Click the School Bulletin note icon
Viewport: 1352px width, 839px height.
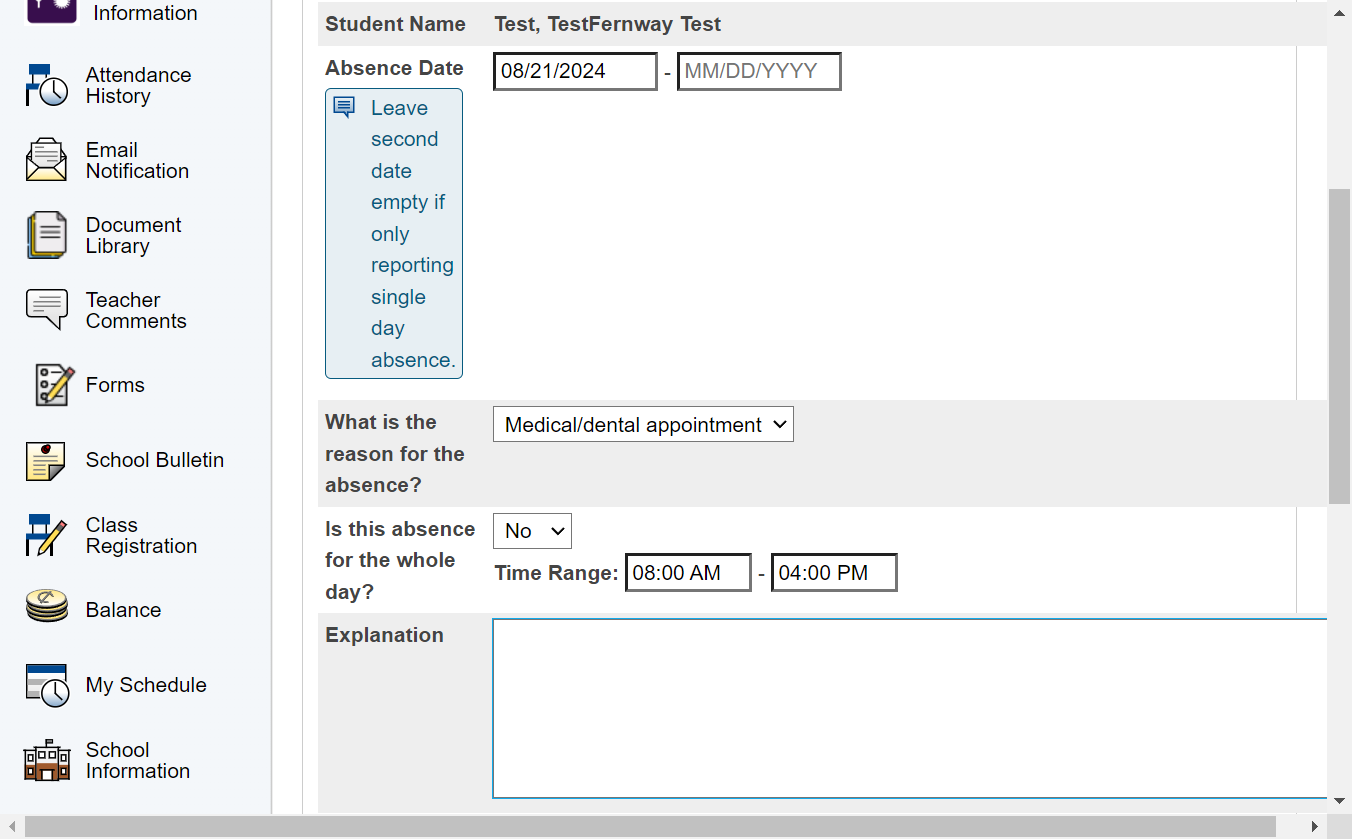point(47,460)
